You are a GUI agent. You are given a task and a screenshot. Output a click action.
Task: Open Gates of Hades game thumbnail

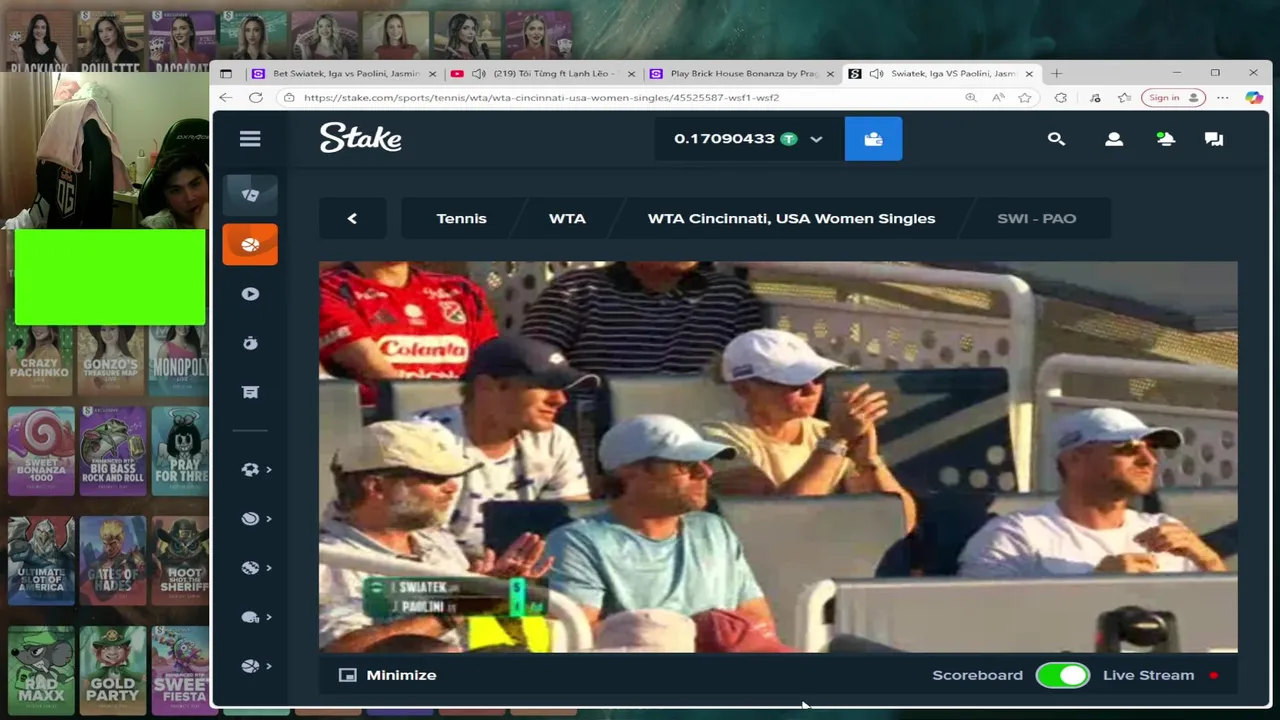112,558
